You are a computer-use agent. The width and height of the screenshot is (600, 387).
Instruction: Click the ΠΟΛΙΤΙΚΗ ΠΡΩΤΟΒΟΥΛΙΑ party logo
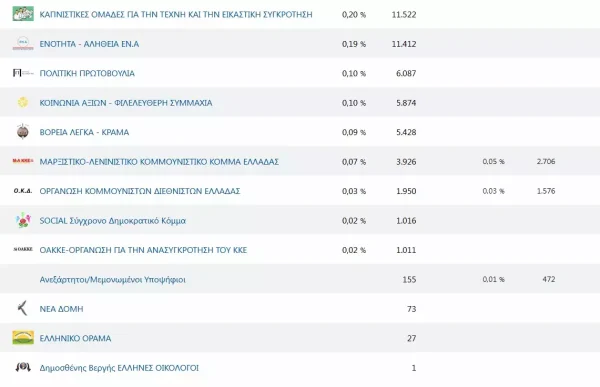(x=23, y=73)
